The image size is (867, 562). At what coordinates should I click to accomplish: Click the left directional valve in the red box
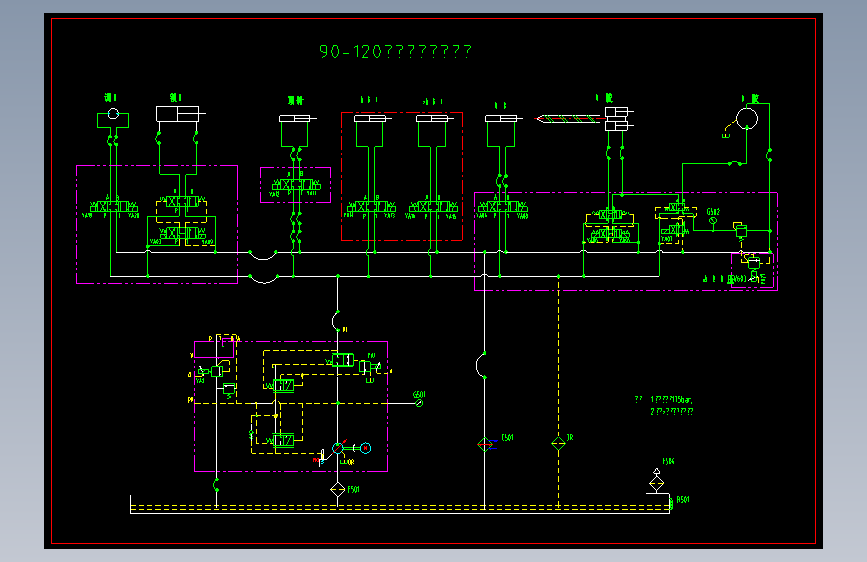372,207
